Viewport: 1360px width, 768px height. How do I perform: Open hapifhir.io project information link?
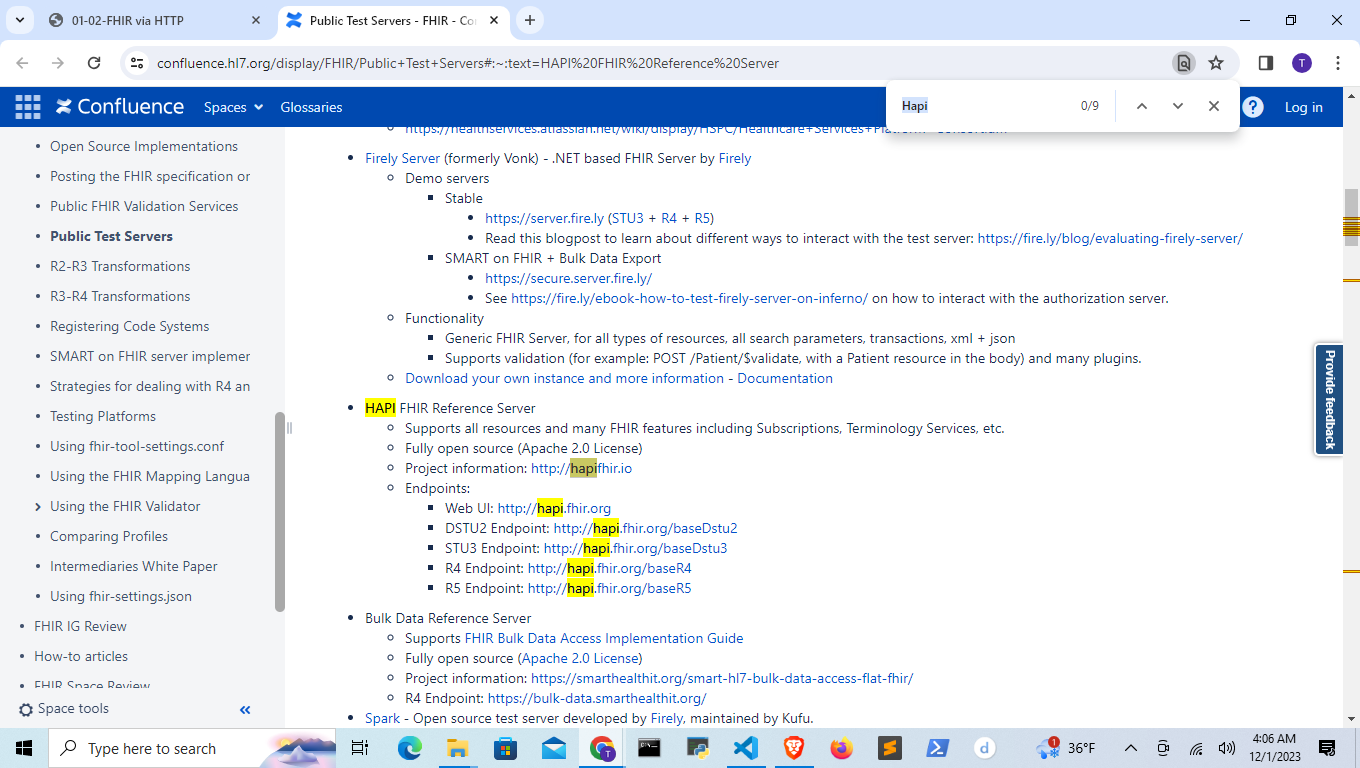[x=581, y=468]
